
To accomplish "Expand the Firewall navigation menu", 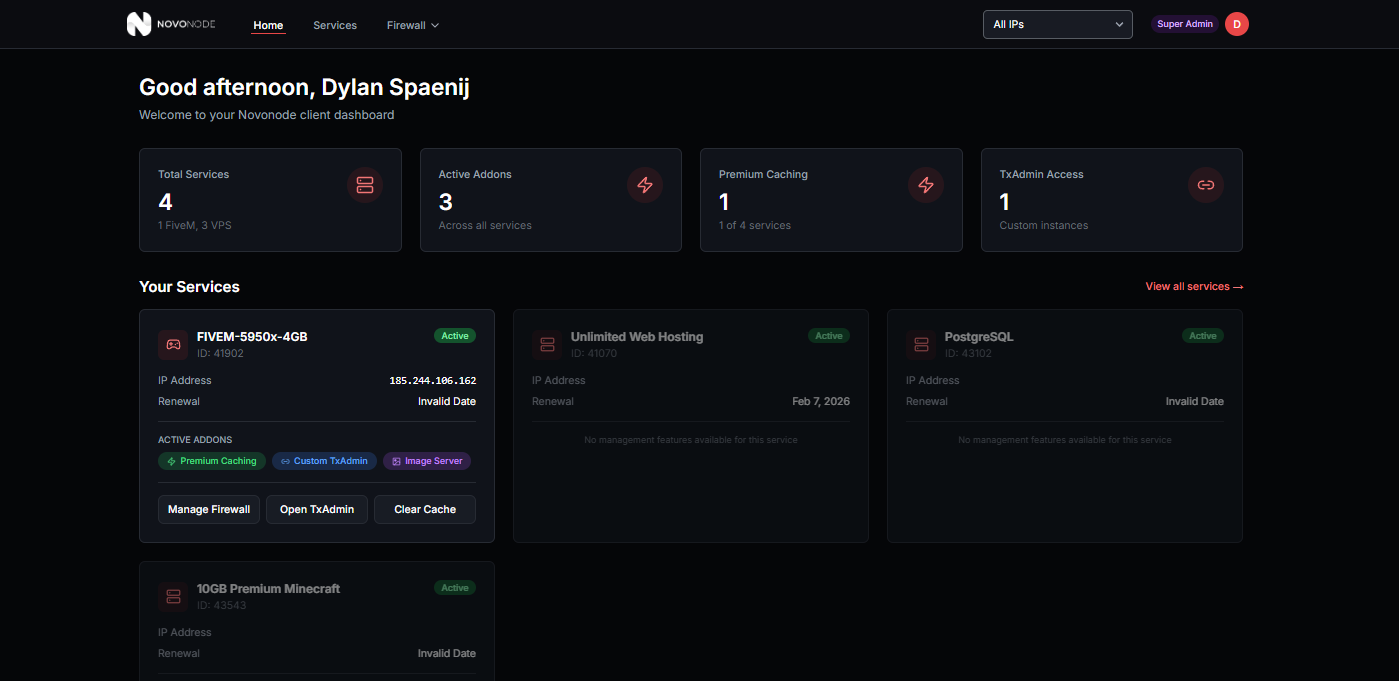I will [x=412, y=25].
